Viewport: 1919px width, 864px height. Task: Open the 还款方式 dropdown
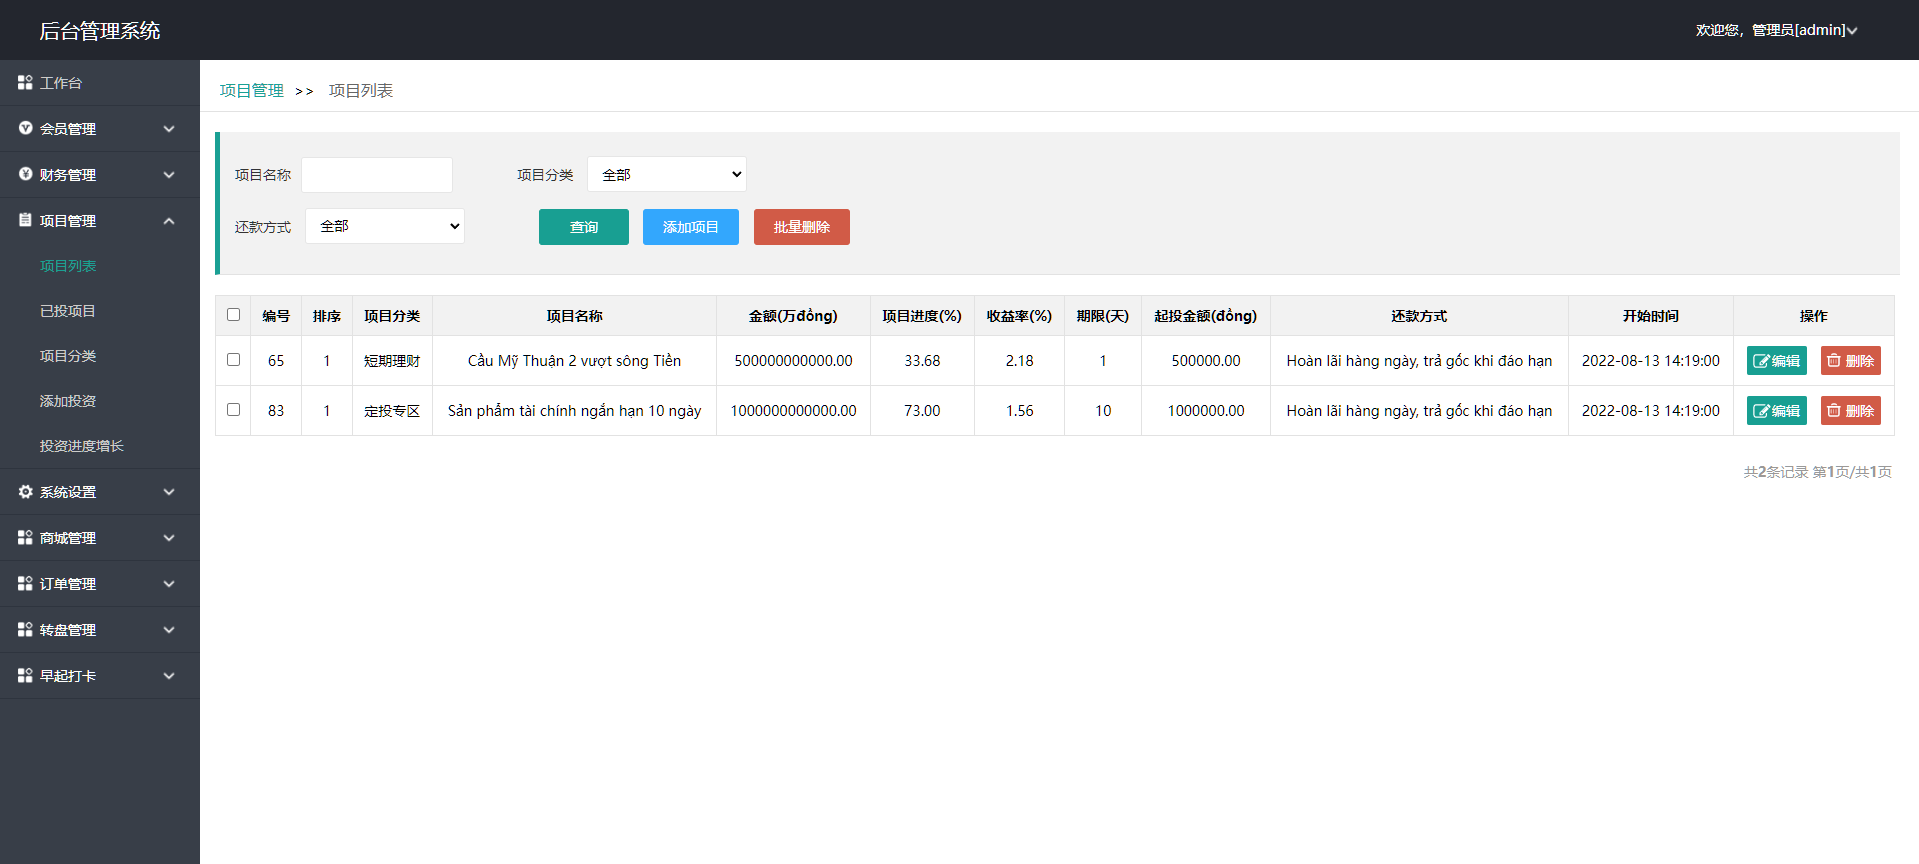click(384, 226)
